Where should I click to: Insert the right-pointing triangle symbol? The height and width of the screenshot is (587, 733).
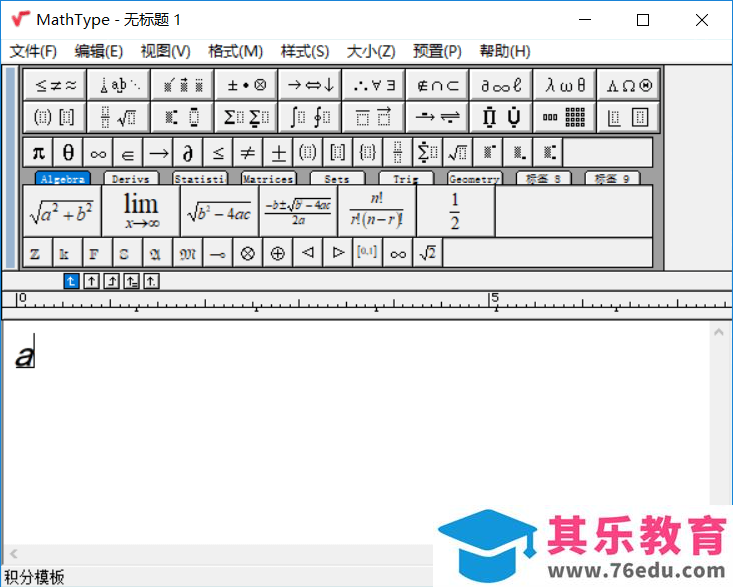click(338, 253)
